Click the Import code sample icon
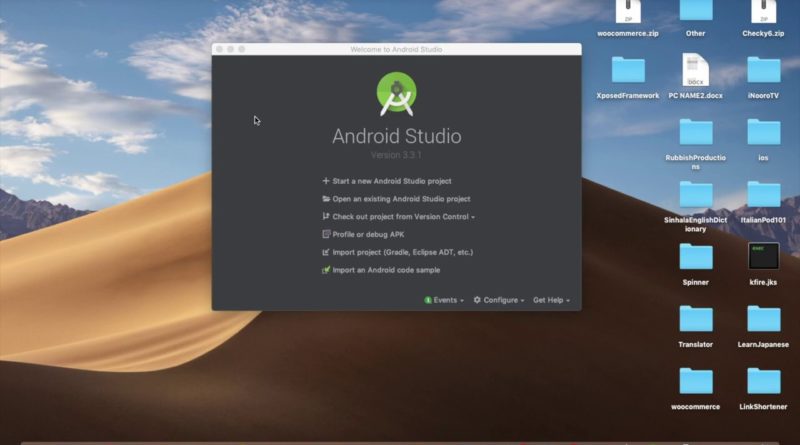Screen dimensions: 800x445 [326, 270]
